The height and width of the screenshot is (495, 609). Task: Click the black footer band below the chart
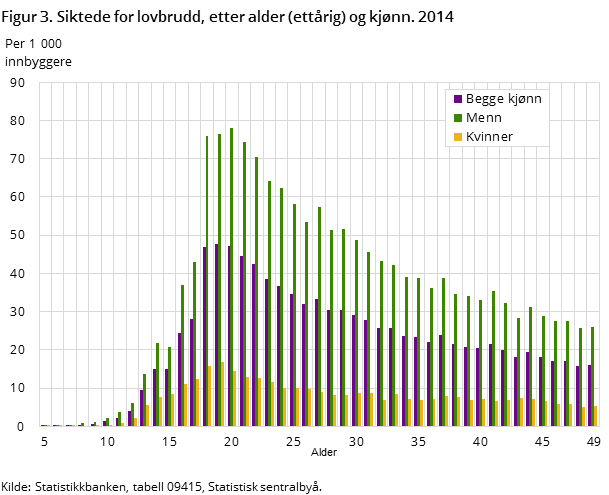coord(300,460)
